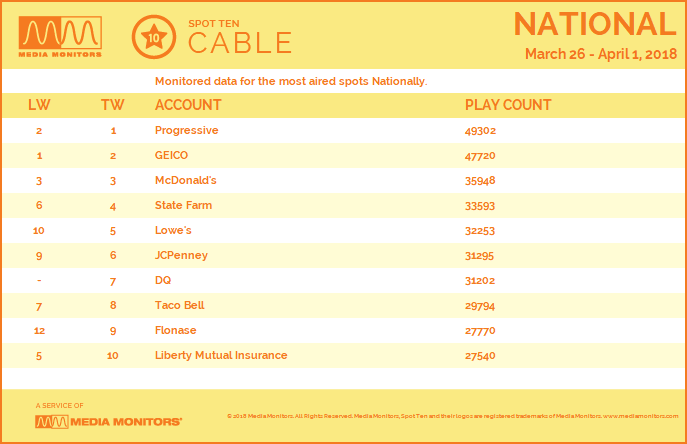Click Liberty Mutual Insurance account

click(221, 355)
